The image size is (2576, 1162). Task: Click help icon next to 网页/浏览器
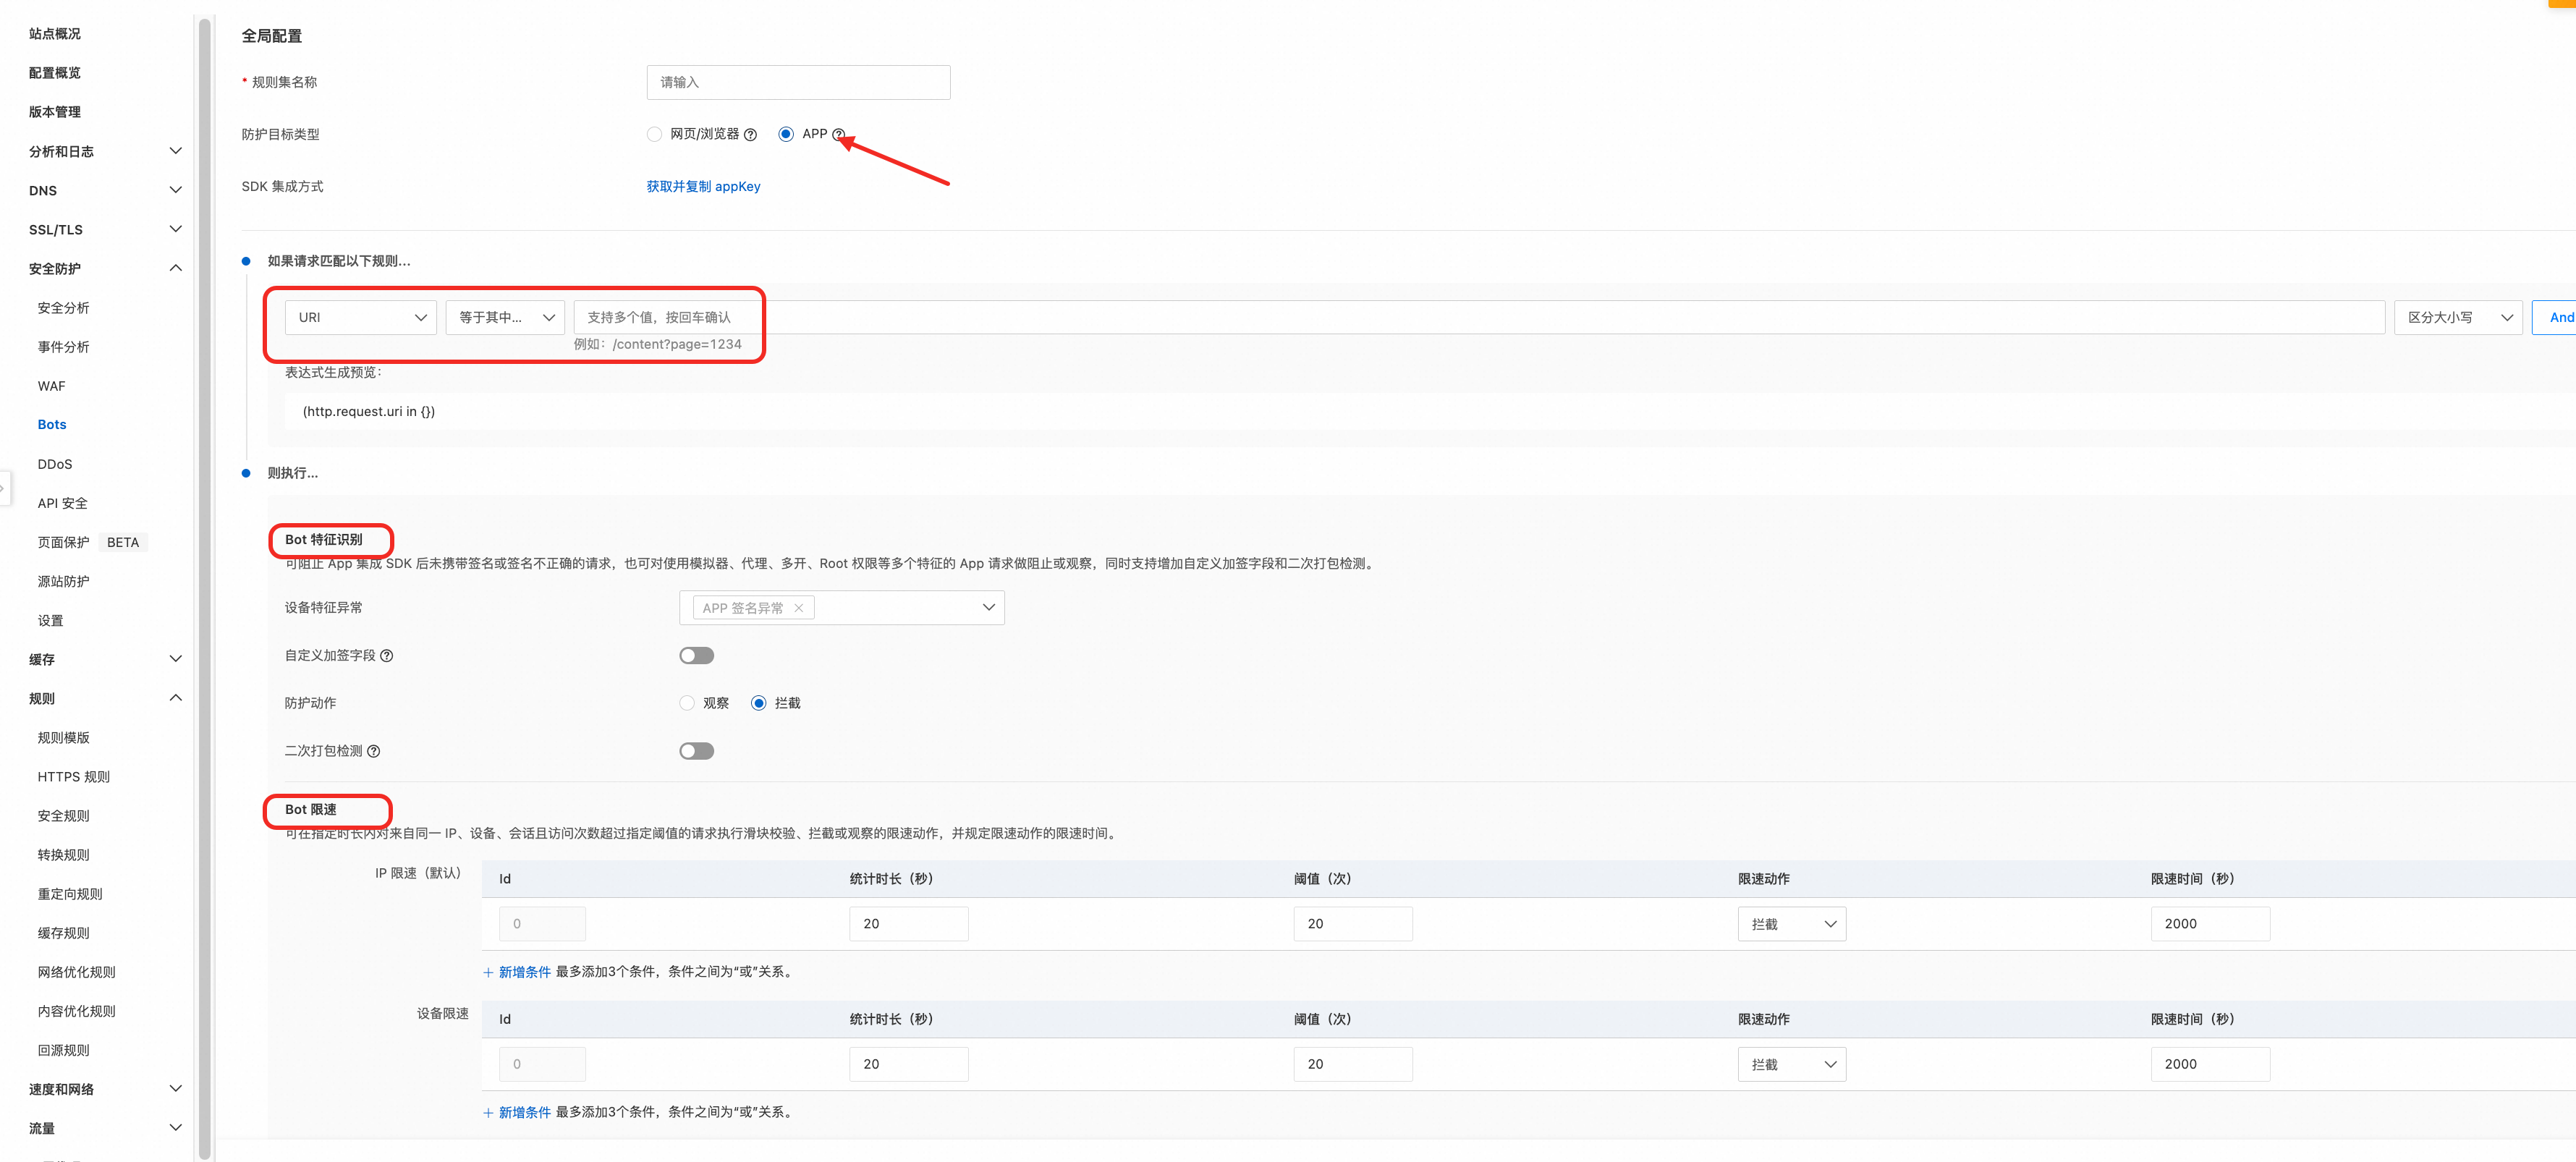750,135
